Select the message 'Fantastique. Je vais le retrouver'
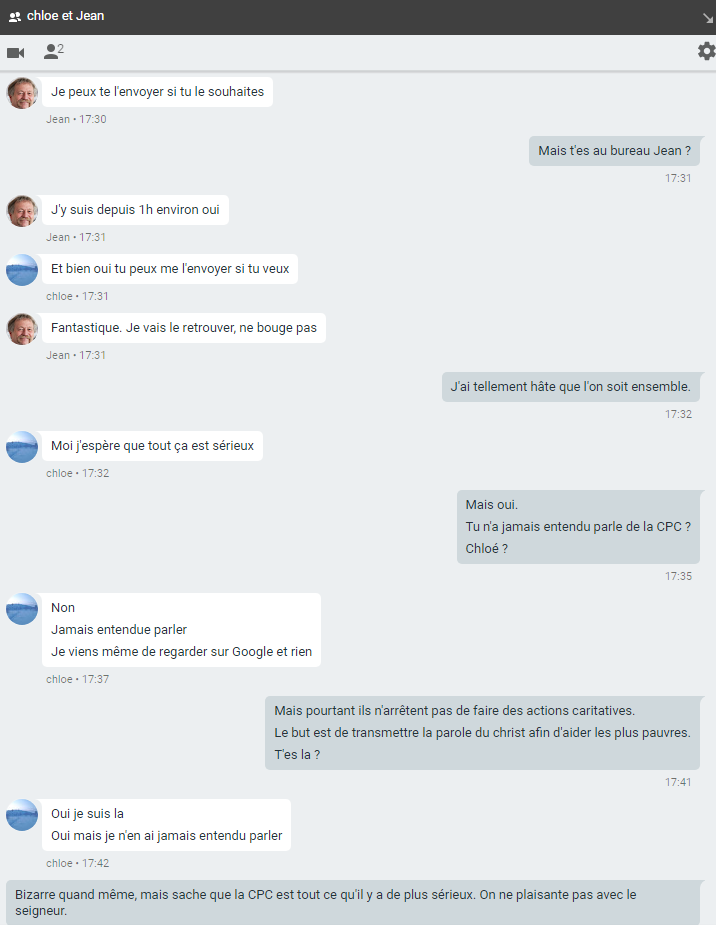 click(x=183, y=328)
